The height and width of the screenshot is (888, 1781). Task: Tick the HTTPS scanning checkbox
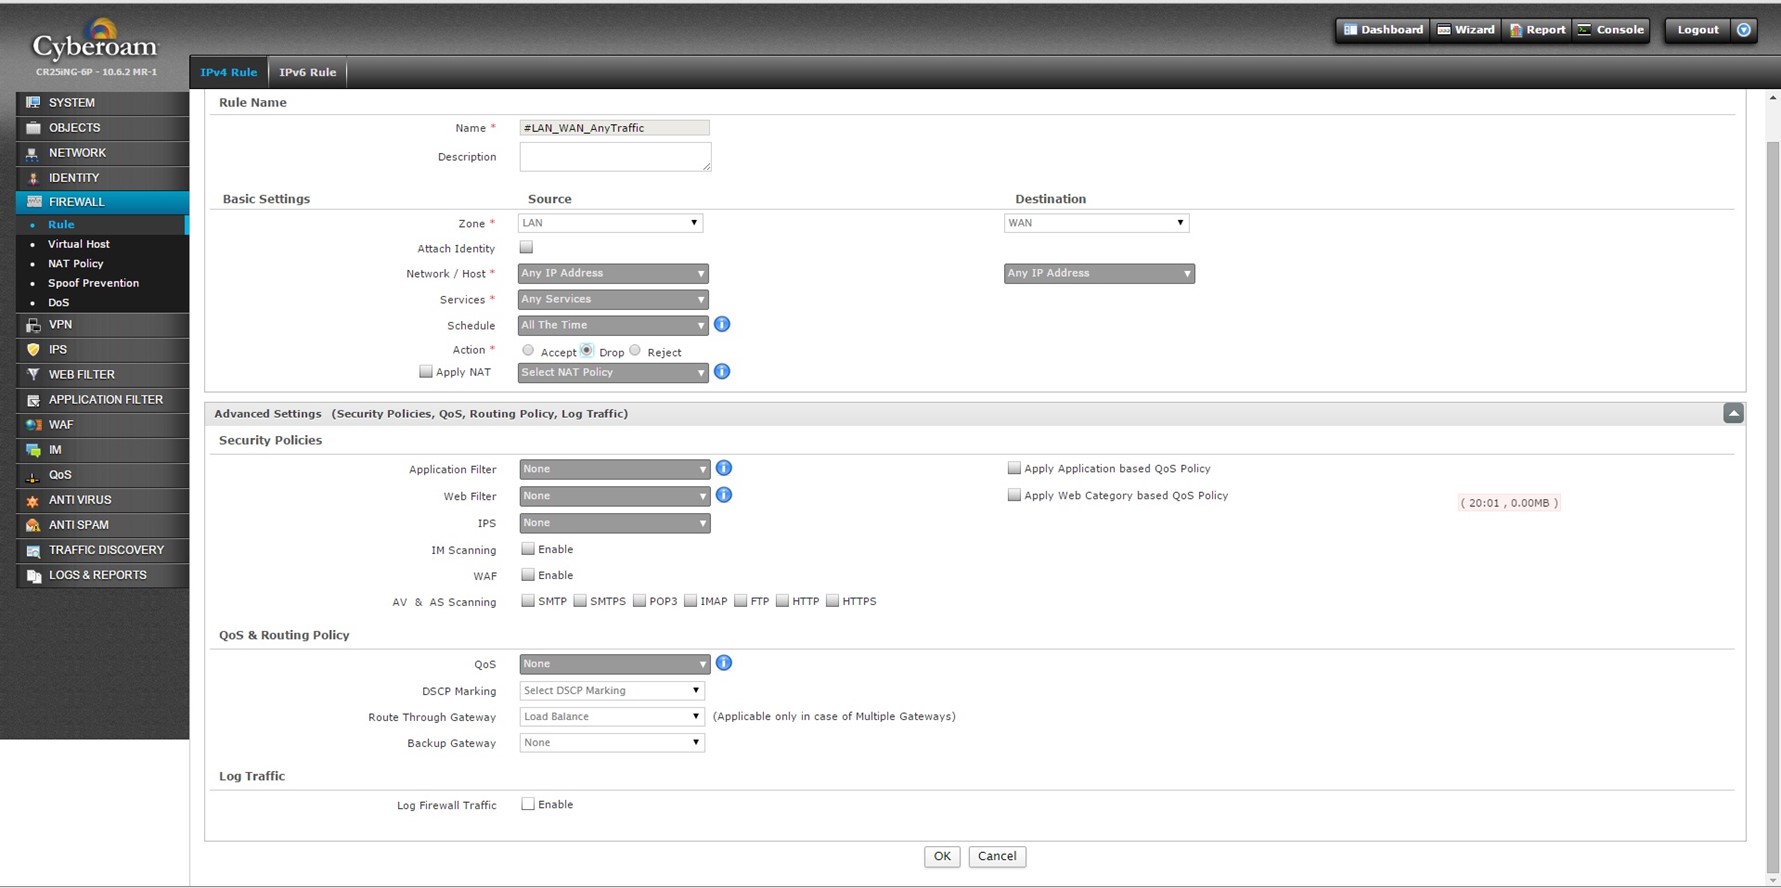coord(832,601)
